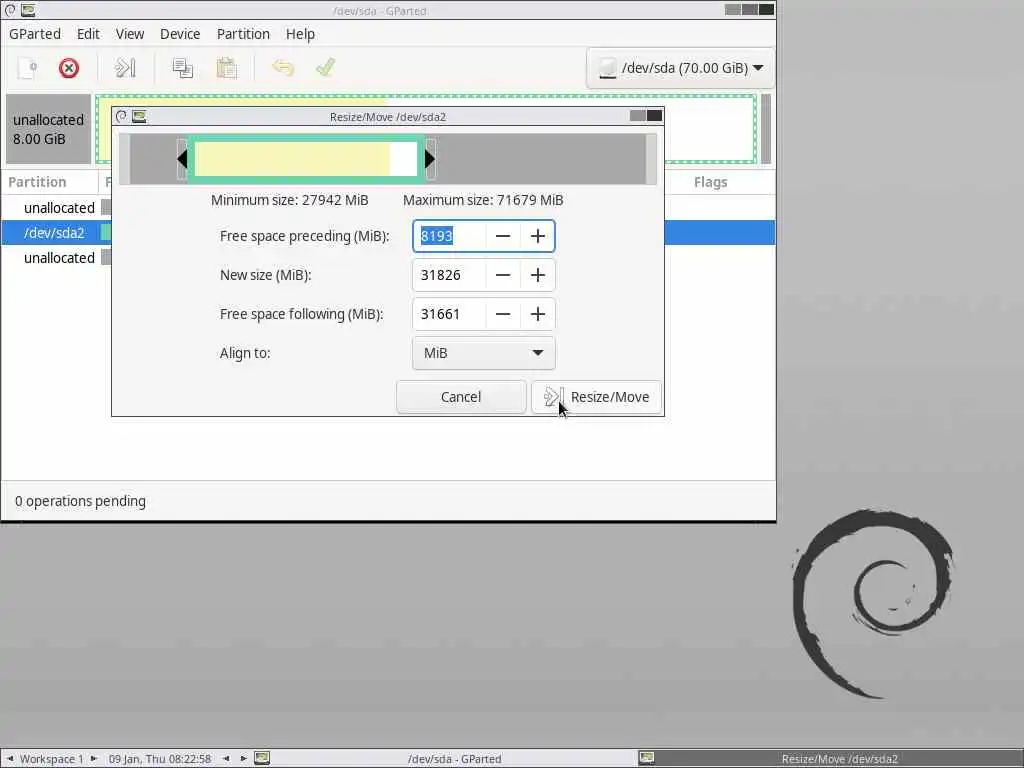The height and width of the screenshot is (768, 1024).
Task: Click the '0 operations pending' status text
Action: coord(80,501)
